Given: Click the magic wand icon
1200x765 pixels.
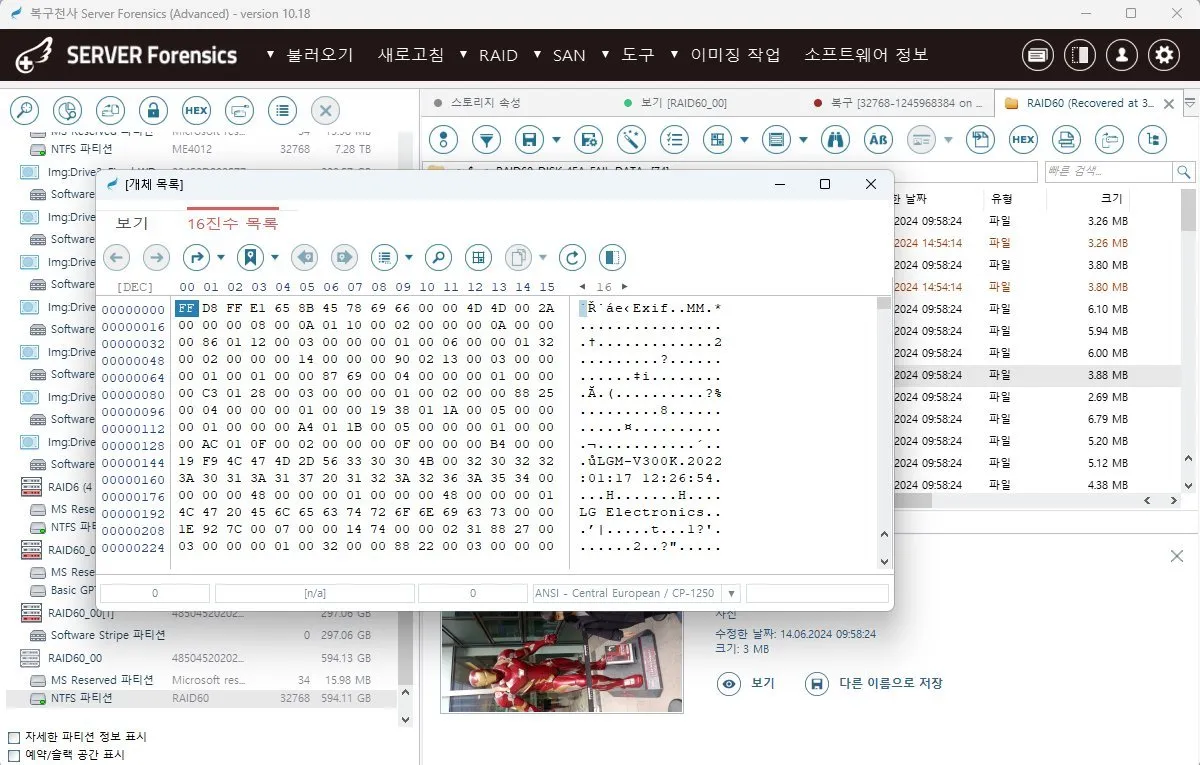Looking at the screenshot, I should (x=632, y=139).
